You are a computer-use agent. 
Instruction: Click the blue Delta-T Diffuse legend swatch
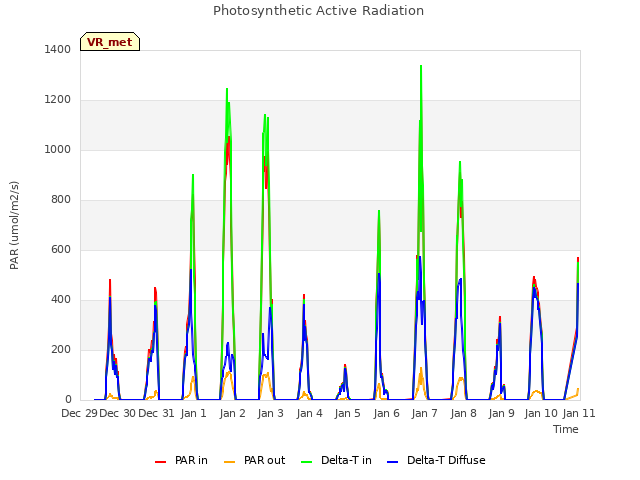[392, 462]
